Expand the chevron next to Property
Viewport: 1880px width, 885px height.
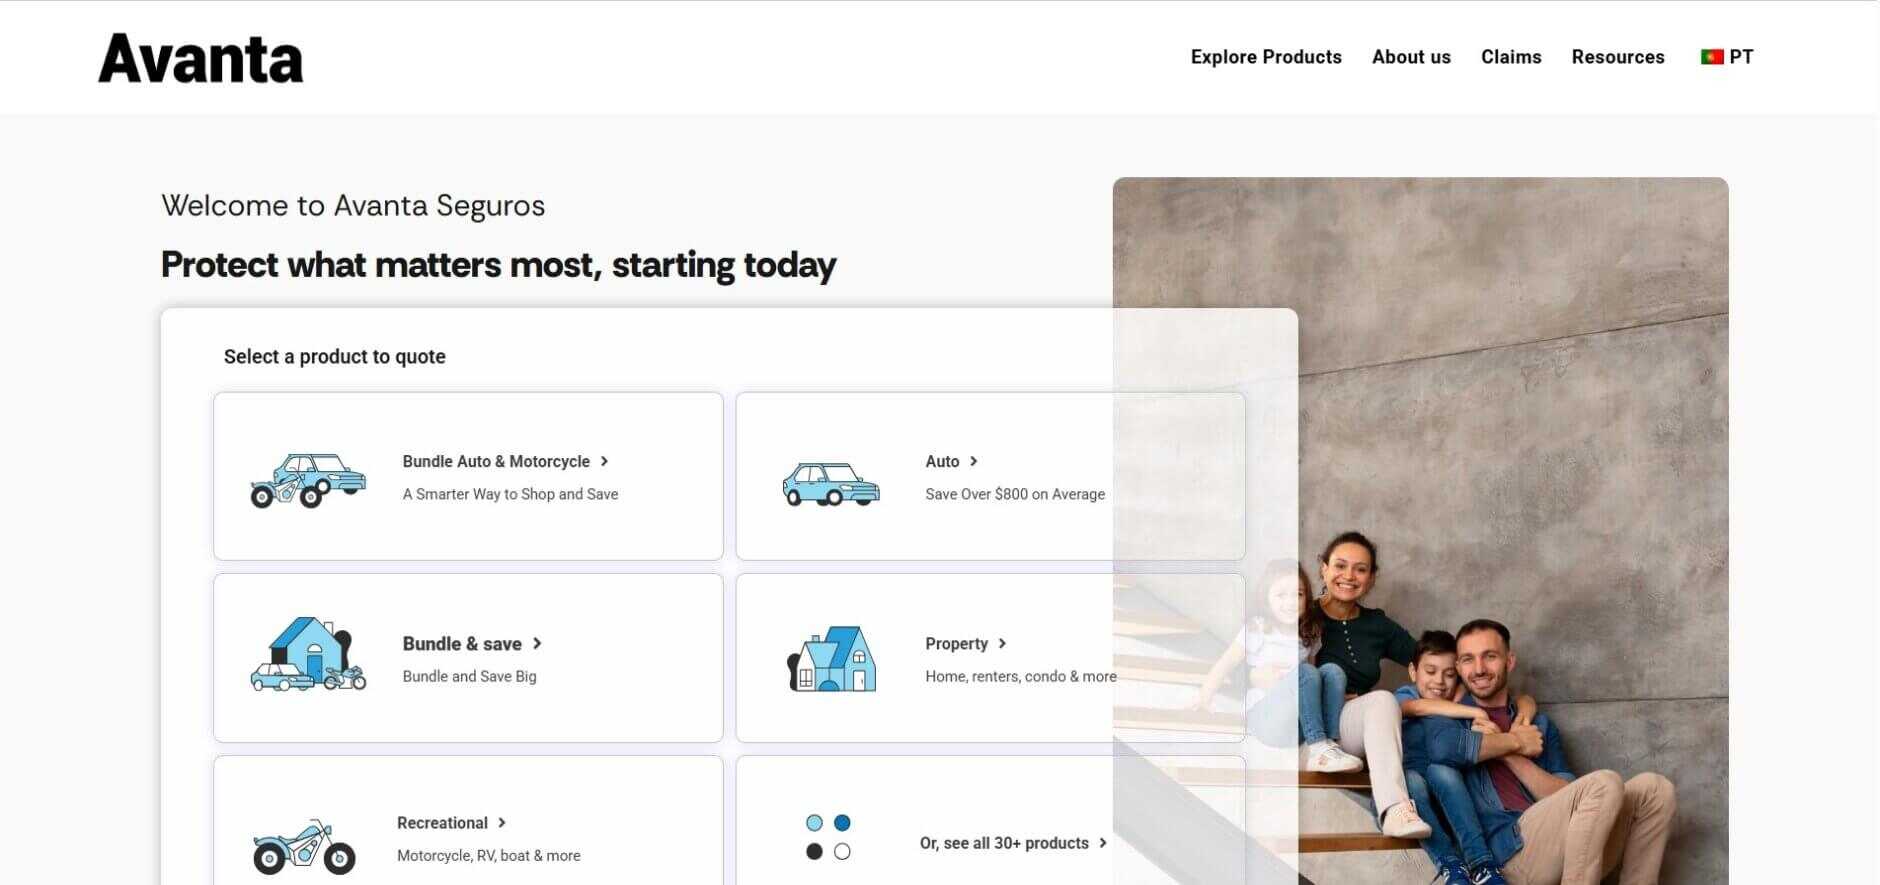point(1002,643)
